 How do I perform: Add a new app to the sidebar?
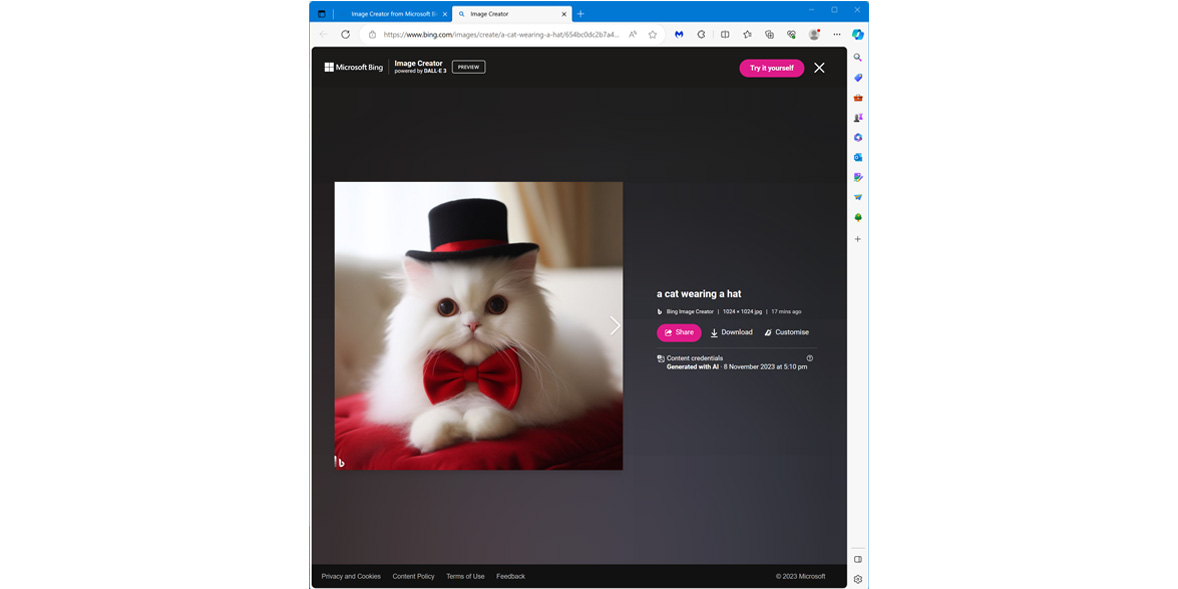(858, 239)
